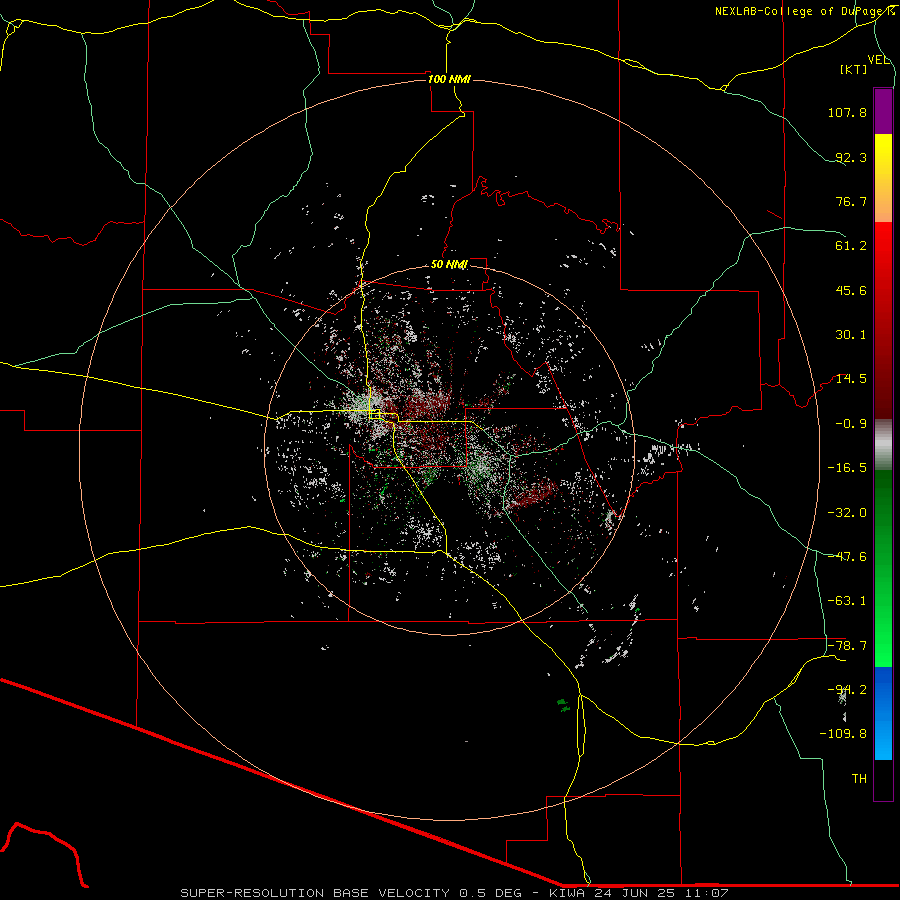This screenshot has width=900, height=900.
Task: Click the TH label on the legend
Action: [x=859, y=779]
